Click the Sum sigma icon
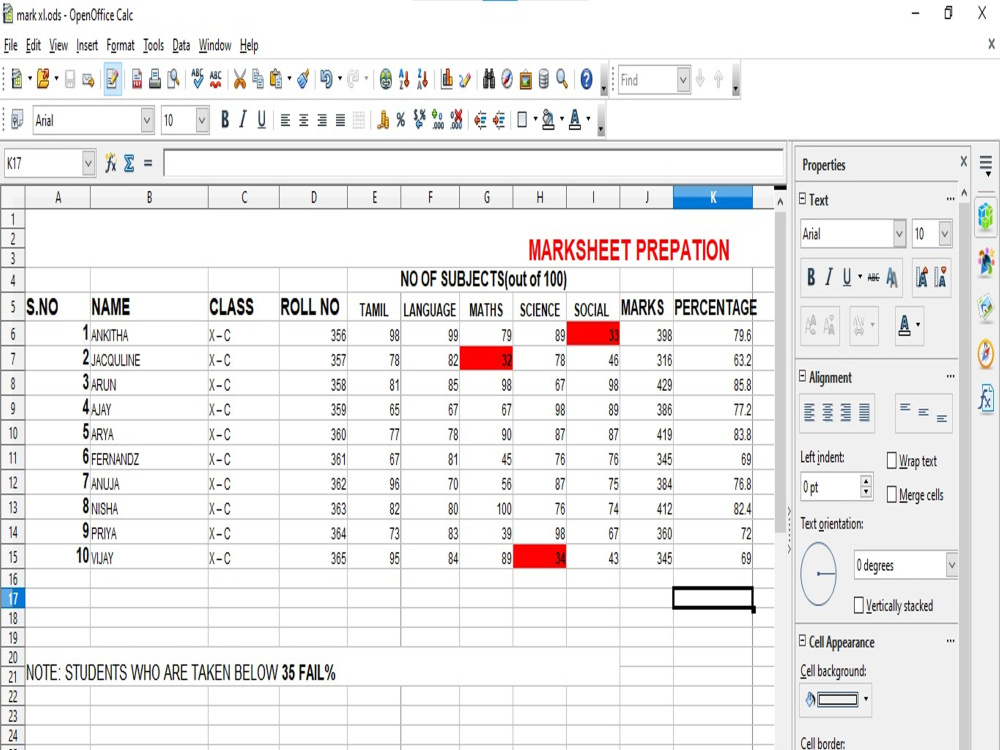This screenshot has width=1000, height=750. coord(129,163)
